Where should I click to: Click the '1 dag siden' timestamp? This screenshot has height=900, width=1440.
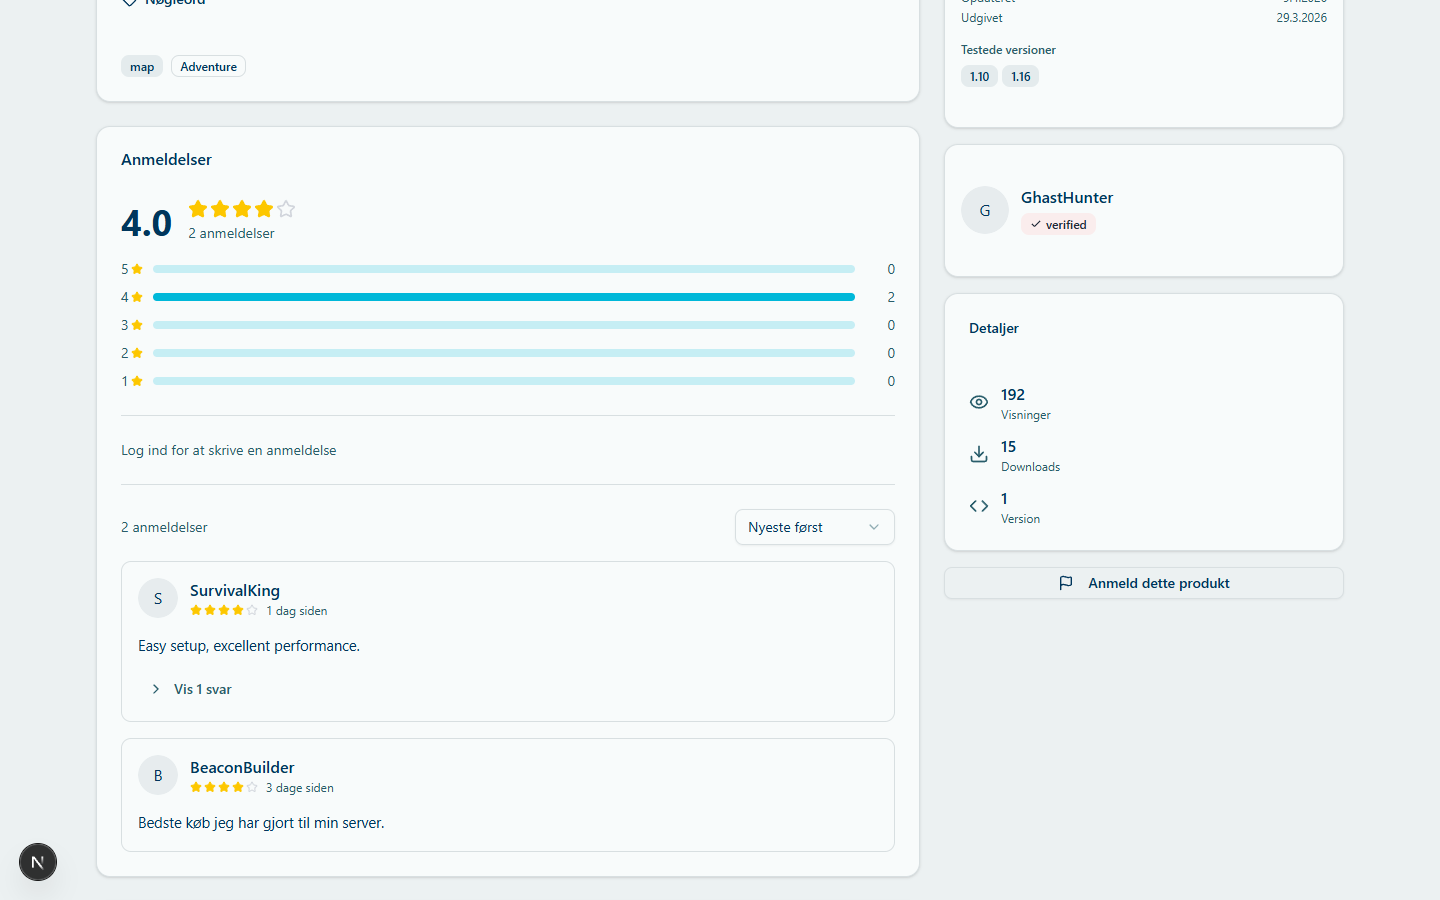297,611
